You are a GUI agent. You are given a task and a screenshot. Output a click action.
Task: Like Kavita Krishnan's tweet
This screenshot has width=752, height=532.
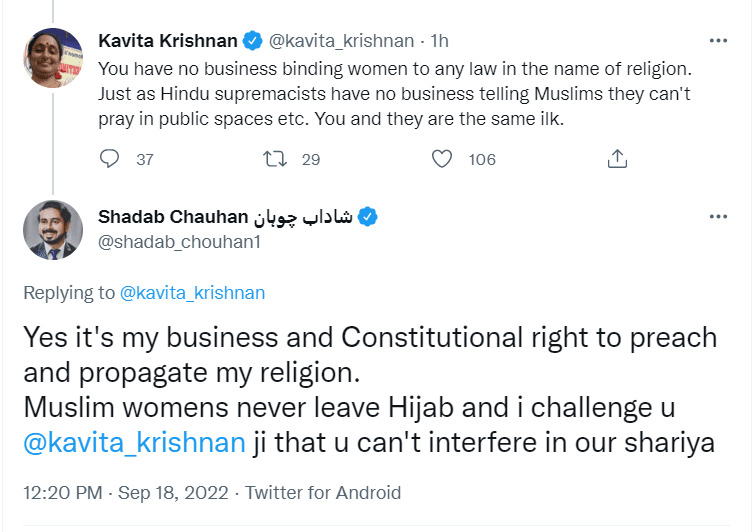[444, 158]
